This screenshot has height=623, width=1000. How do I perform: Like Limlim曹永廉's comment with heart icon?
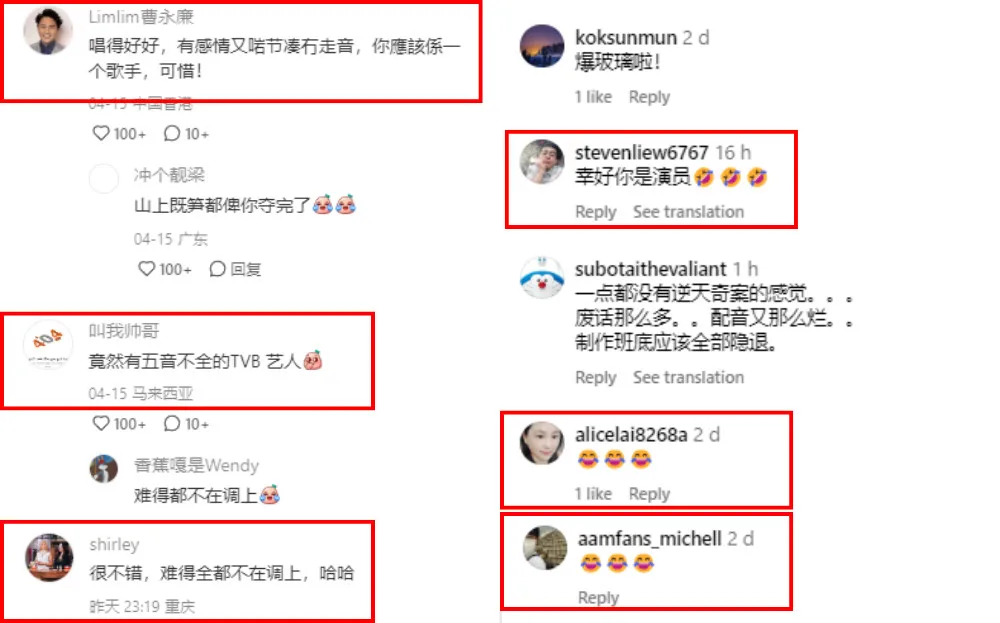101,133
